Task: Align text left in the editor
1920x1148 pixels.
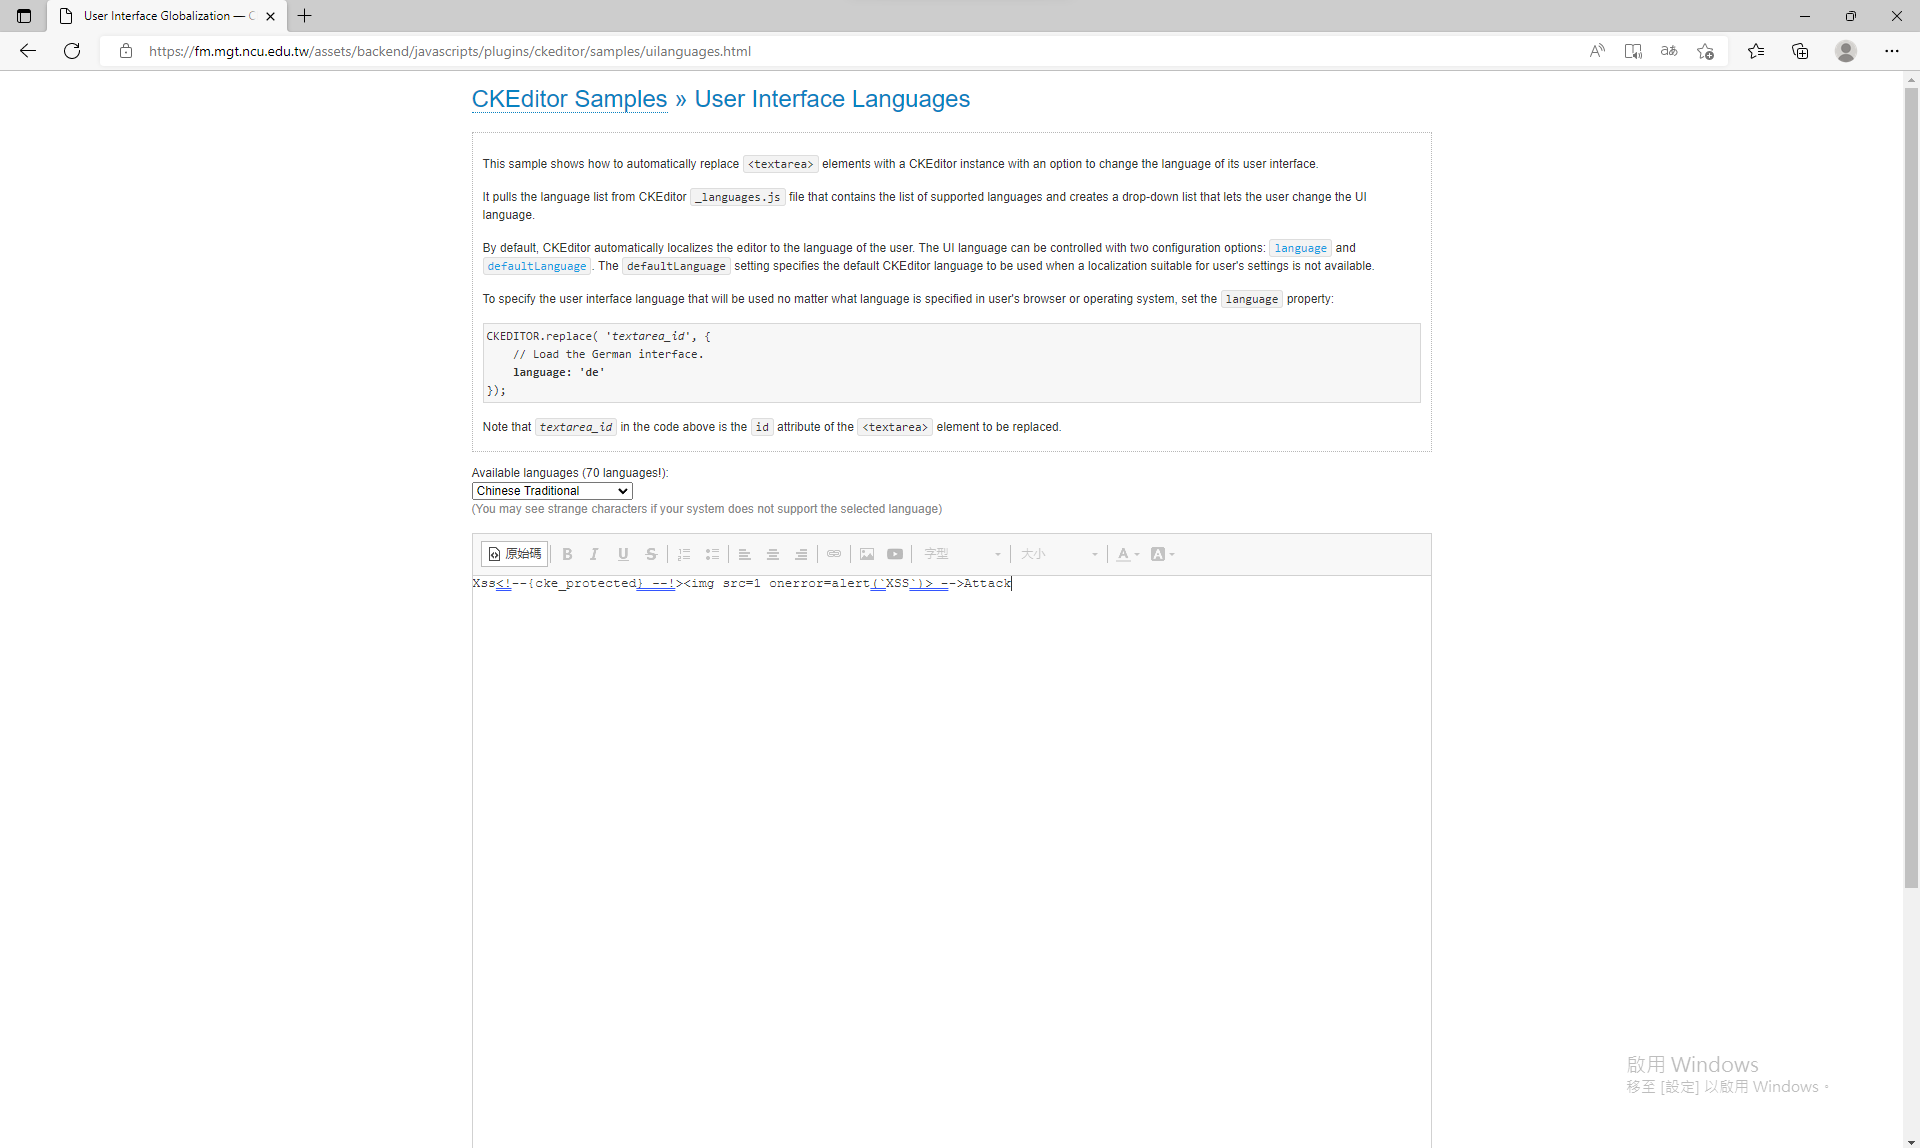Action: [745, 554]
